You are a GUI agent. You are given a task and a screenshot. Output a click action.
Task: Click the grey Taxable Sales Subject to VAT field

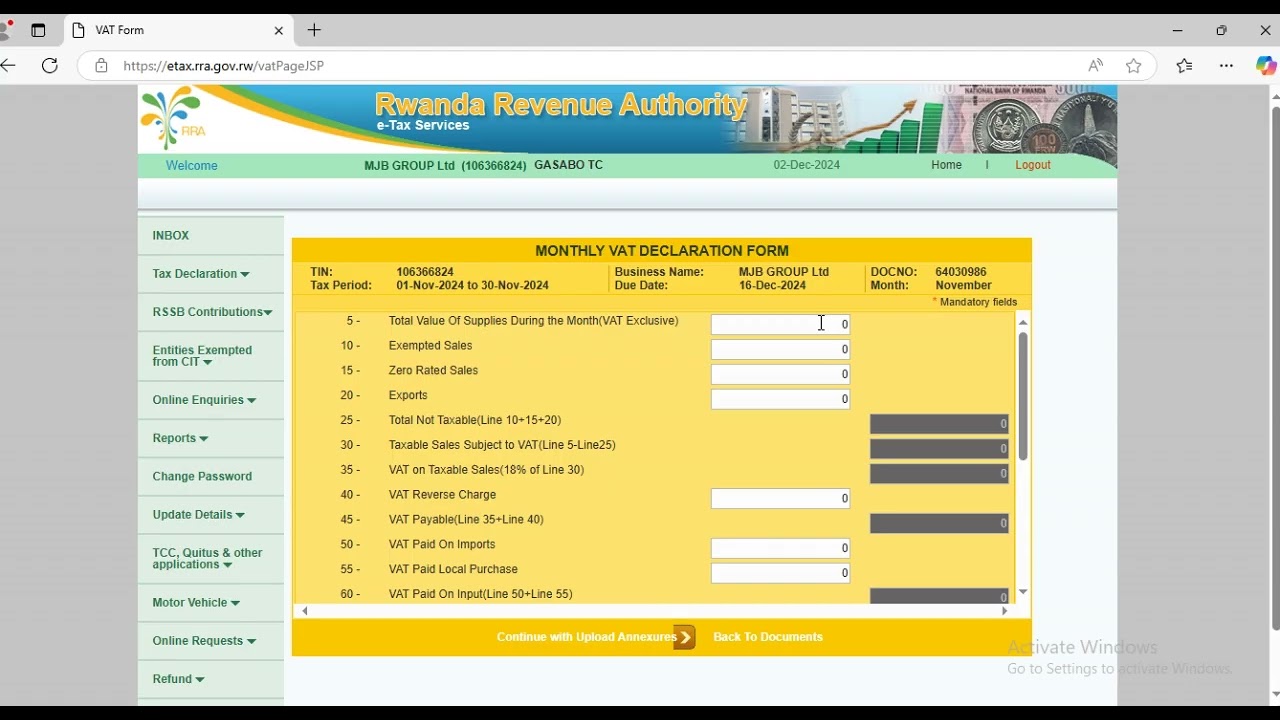[940, 449]
